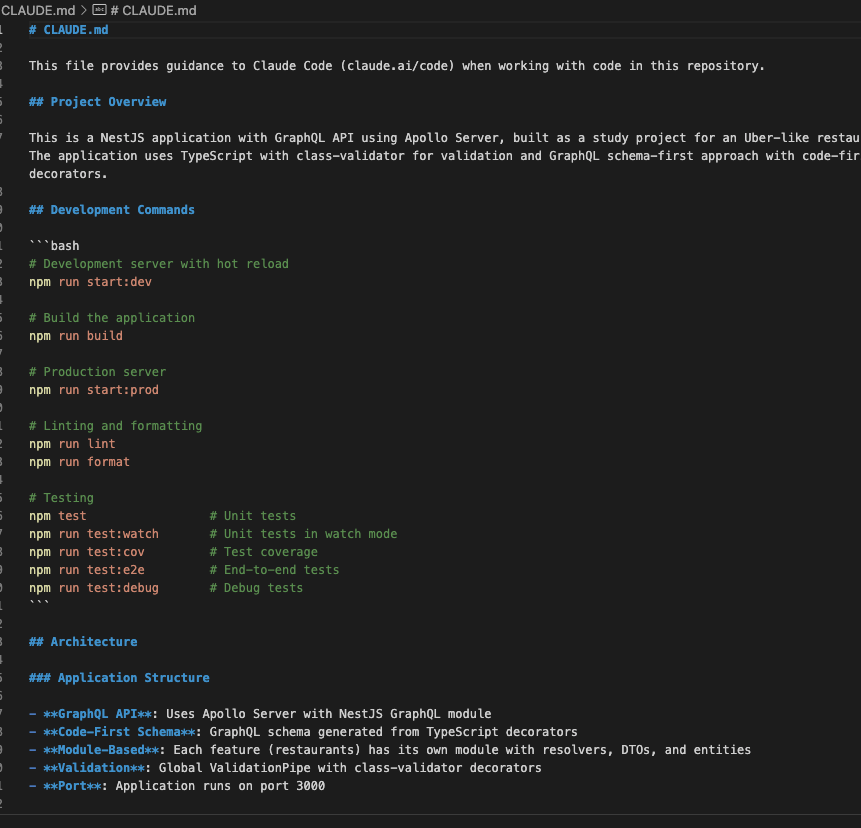Click the 'npm run test:cov' command
The height and width of the screenshot is (828, 861).
click(87, 552)
